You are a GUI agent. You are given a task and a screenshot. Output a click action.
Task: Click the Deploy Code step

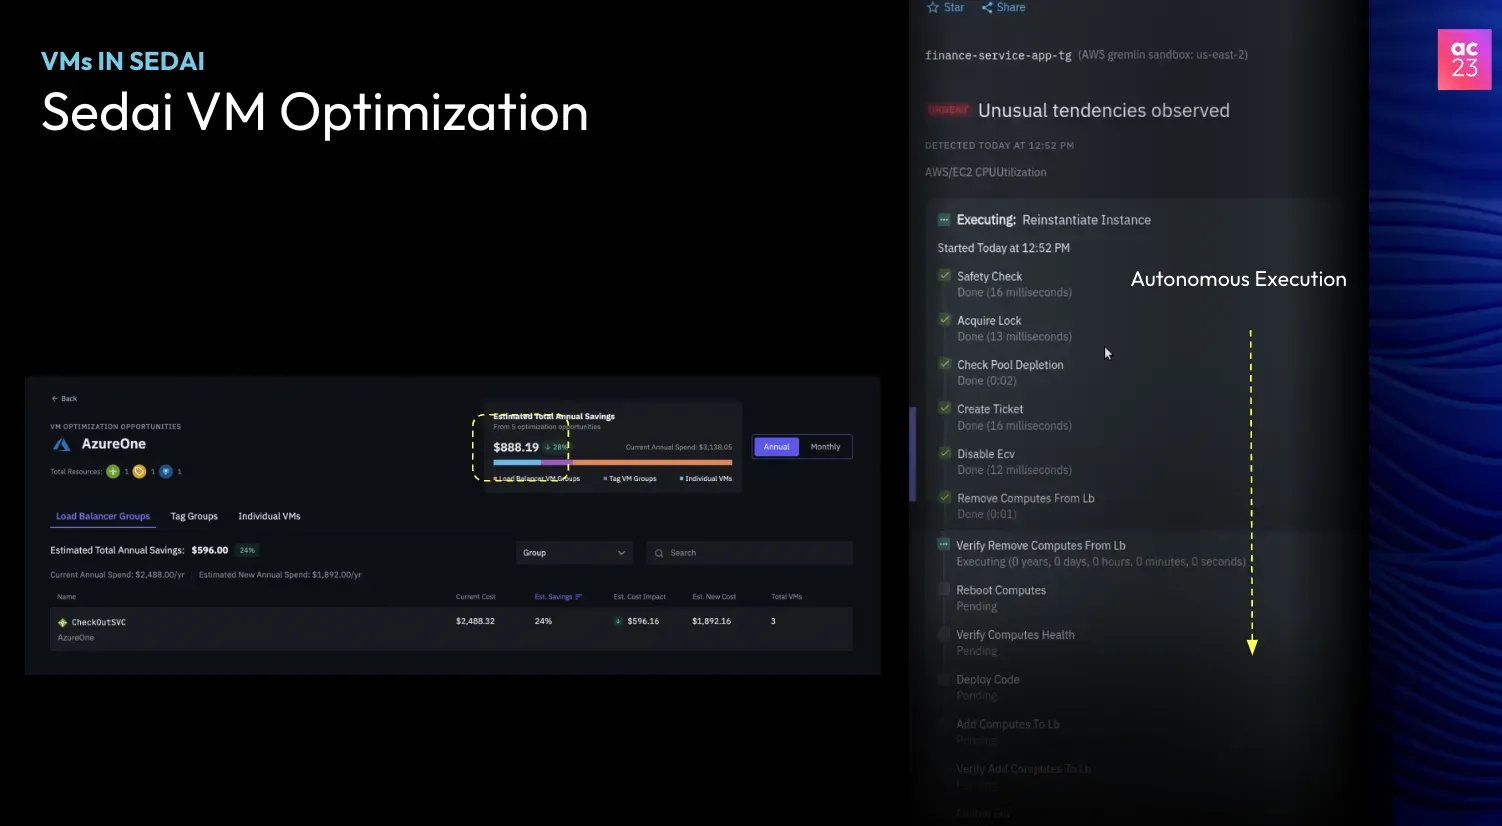[x=988, y=680]
